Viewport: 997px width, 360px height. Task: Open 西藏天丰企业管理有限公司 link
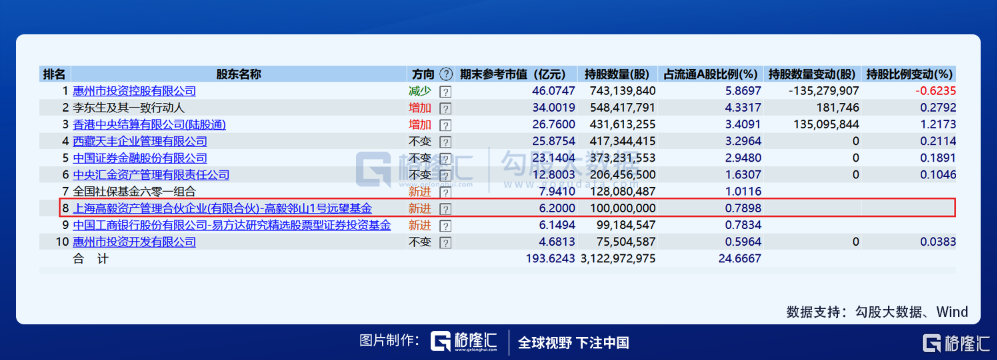(139, 141)
